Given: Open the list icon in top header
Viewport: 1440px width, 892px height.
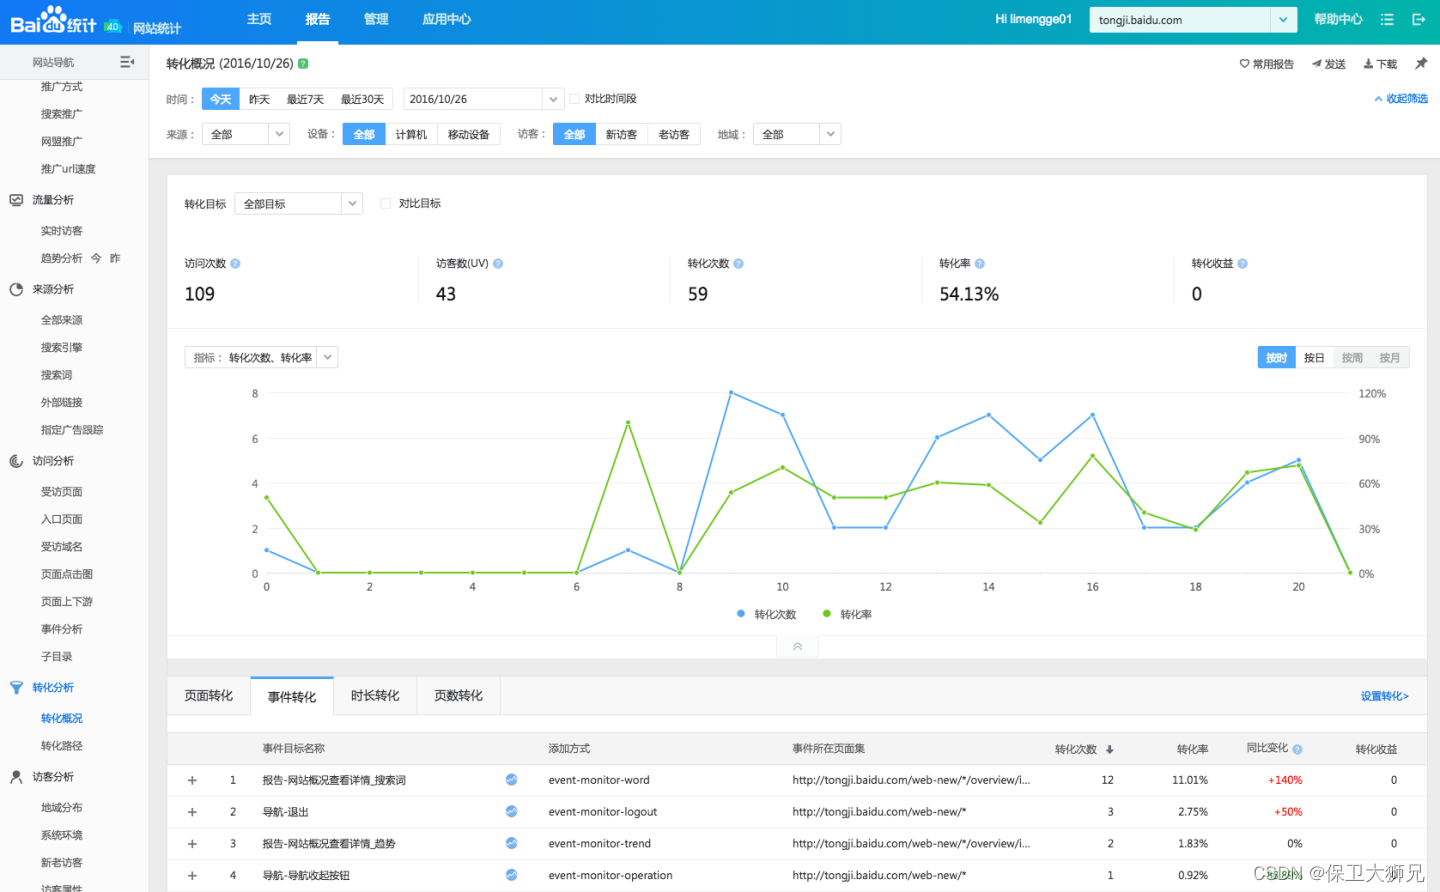Looking at the screenshot, I should [1387, 19].
